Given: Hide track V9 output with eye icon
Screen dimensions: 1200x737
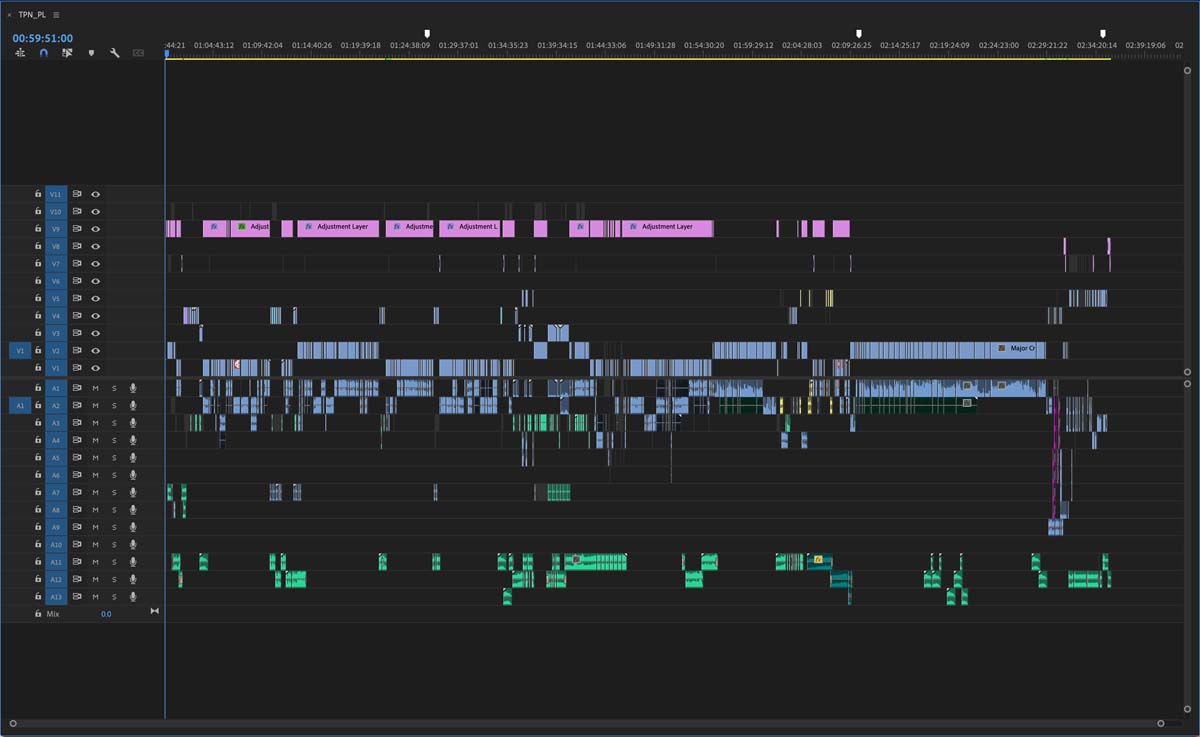Looking at the screenshot, I should pyautogui.click(x=96, y=229).
